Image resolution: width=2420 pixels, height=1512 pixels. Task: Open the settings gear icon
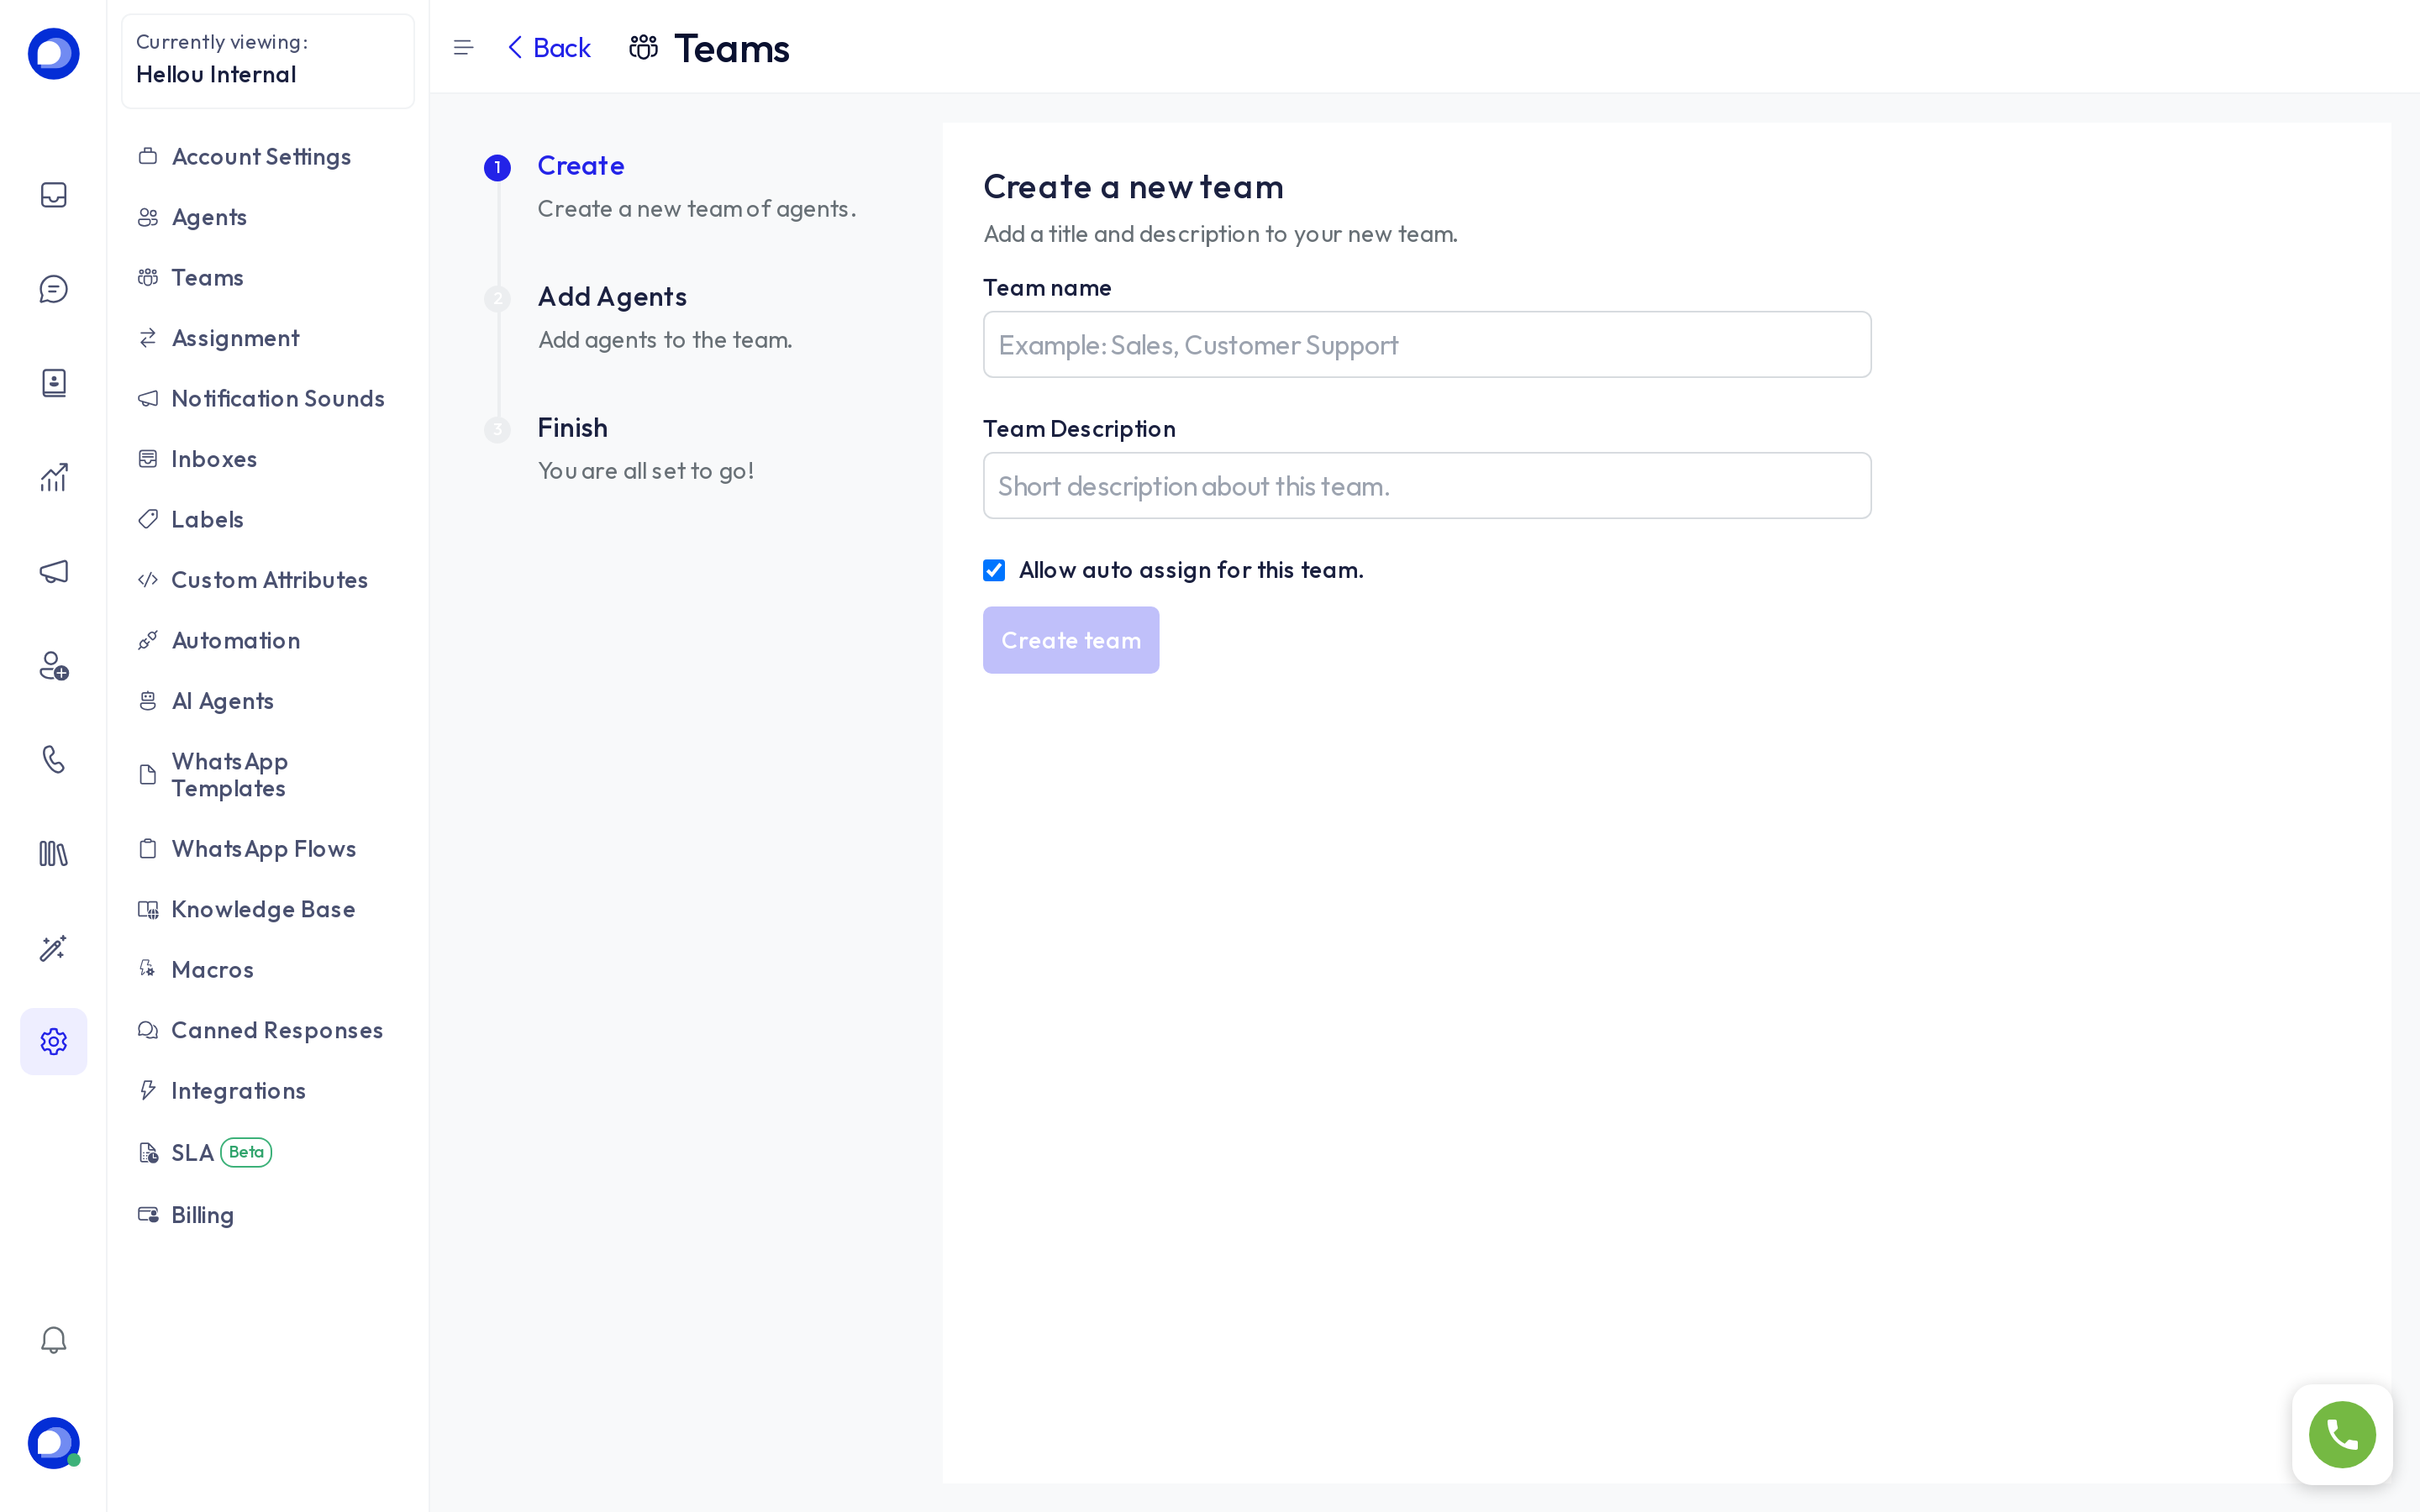[x=53, y=1042]
